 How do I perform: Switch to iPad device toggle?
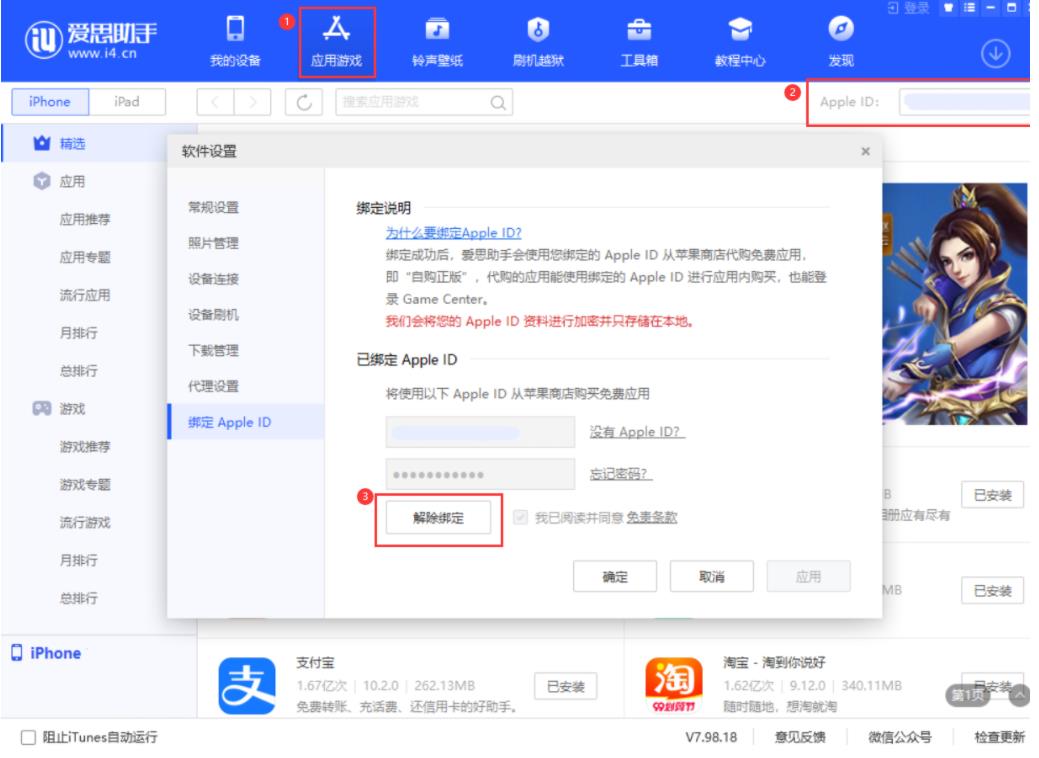[x=127, y=101]
